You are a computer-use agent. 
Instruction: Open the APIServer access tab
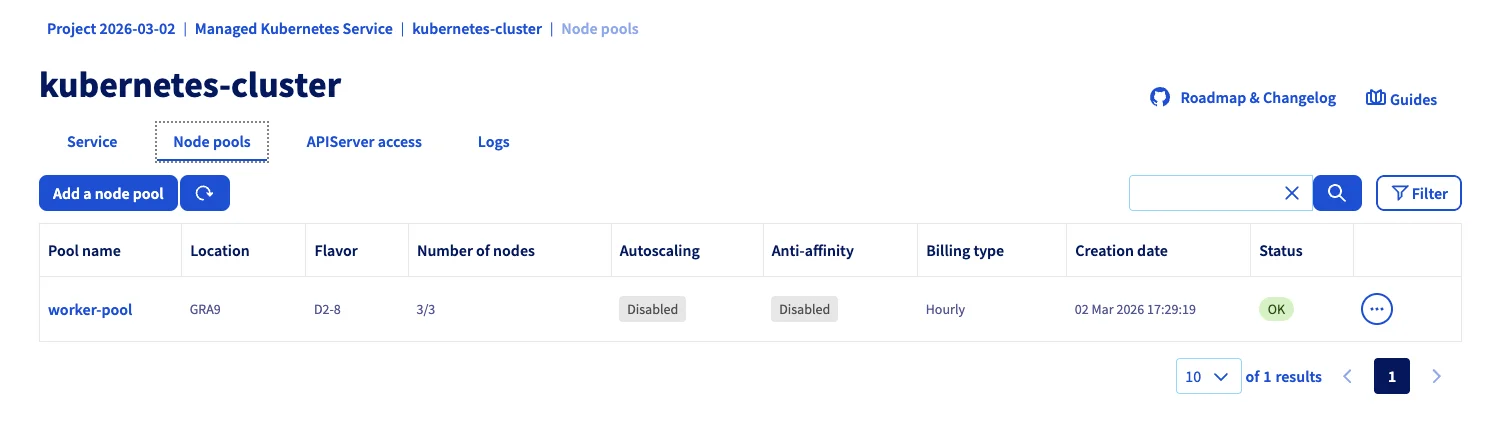[x=364, y=142]
